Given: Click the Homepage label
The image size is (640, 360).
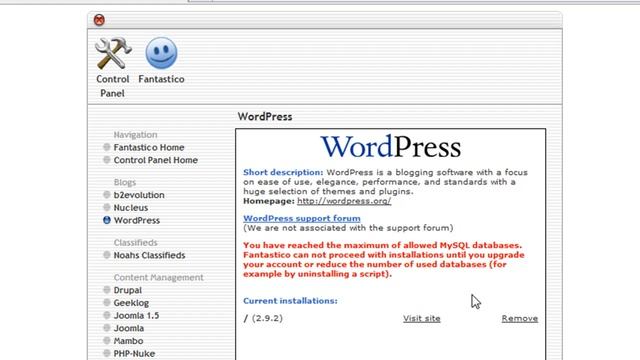Looking at the screenshot, I should click(269, 201).
